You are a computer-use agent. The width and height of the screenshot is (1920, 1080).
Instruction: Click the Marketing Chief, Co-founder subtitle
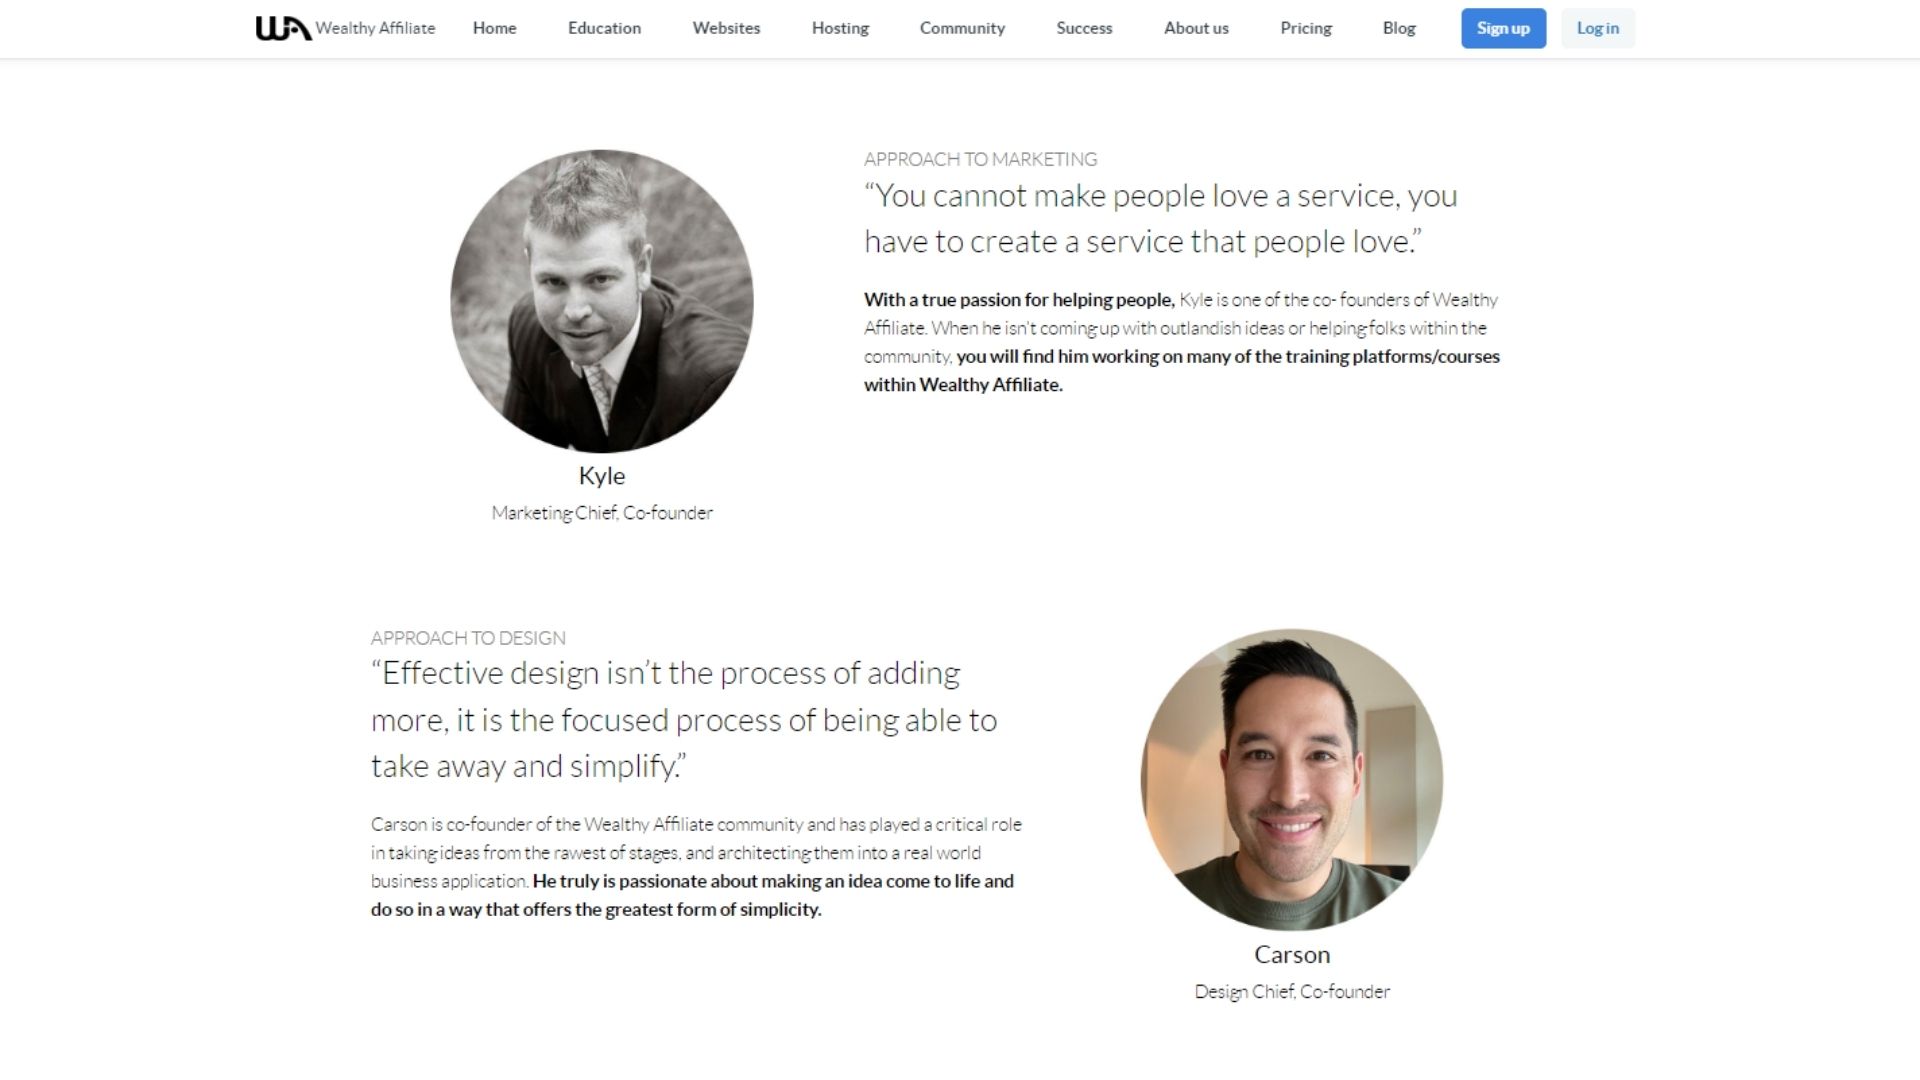602,512
